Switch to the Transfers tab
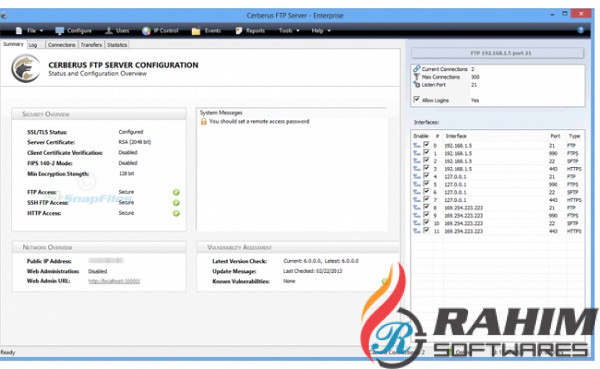Viewport: 600px width, 369px height. pyautogui.click(x=91, y=45)
